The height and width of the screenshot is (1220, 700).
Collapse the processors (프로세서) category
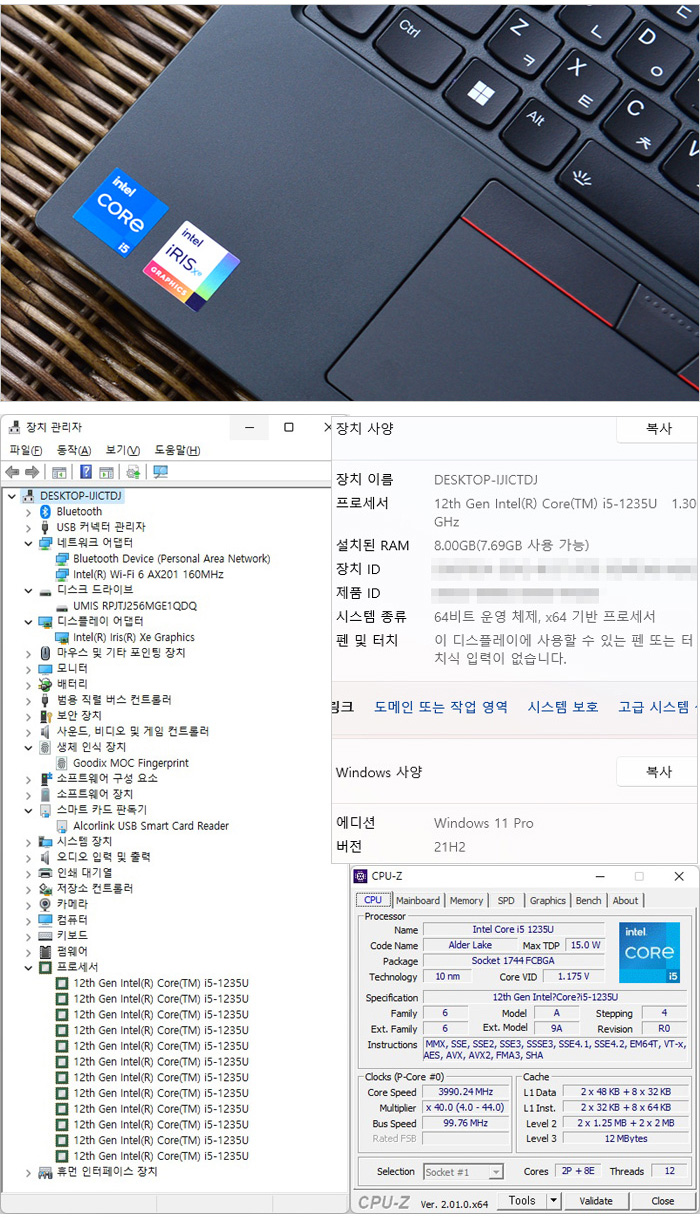[28, 967]
